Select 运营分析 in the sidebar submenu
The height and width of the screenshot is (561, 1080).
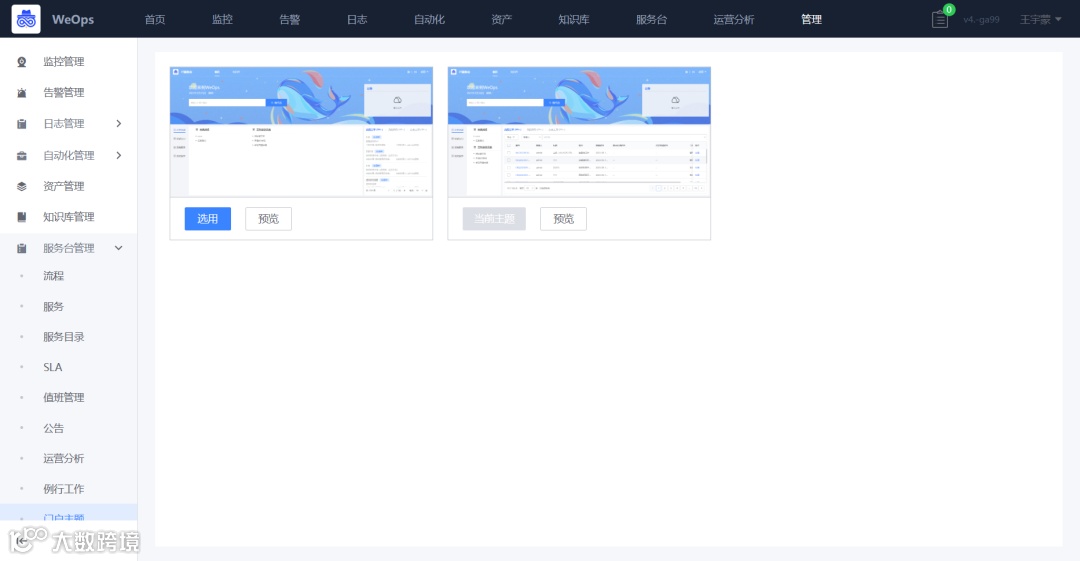(63, 458)
